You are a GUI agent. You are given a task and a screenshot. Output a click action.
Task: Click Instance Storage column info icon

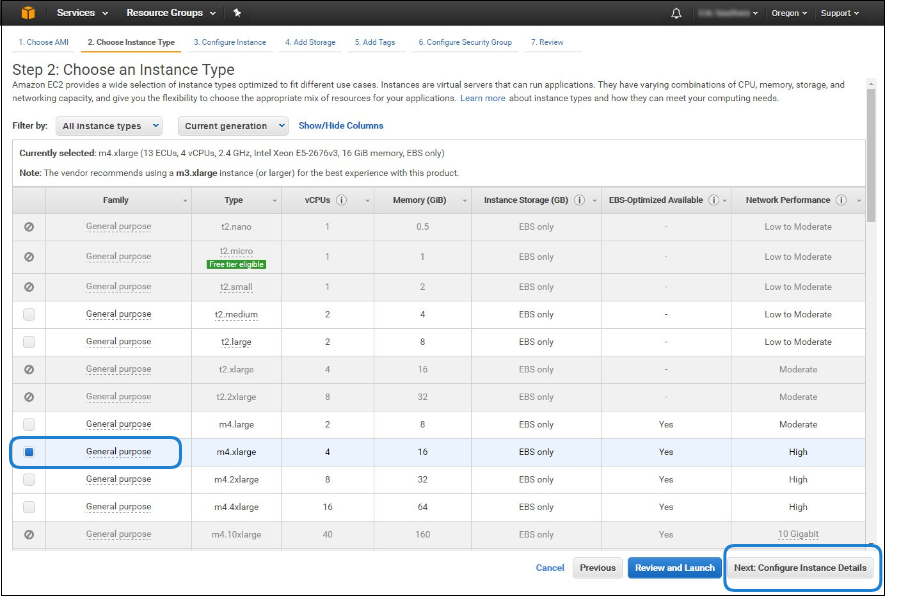tap(579, 200)
